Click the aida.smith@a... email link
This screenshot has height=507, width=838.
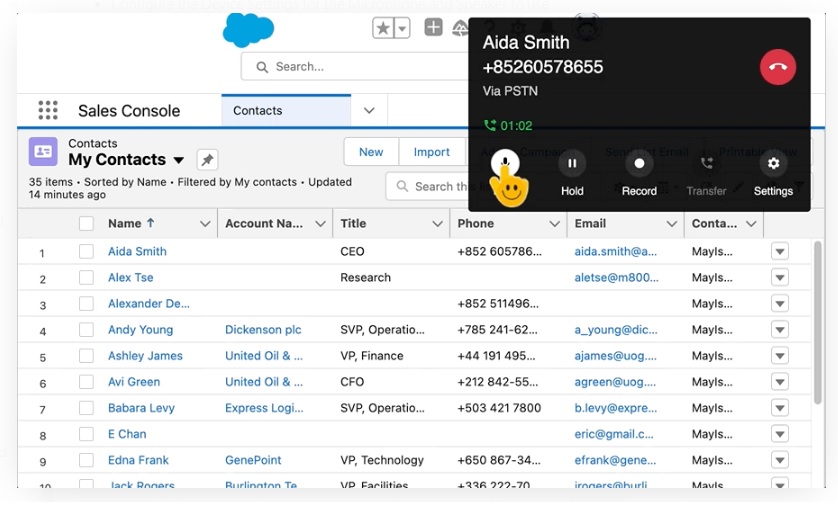[x=616, y=251]
